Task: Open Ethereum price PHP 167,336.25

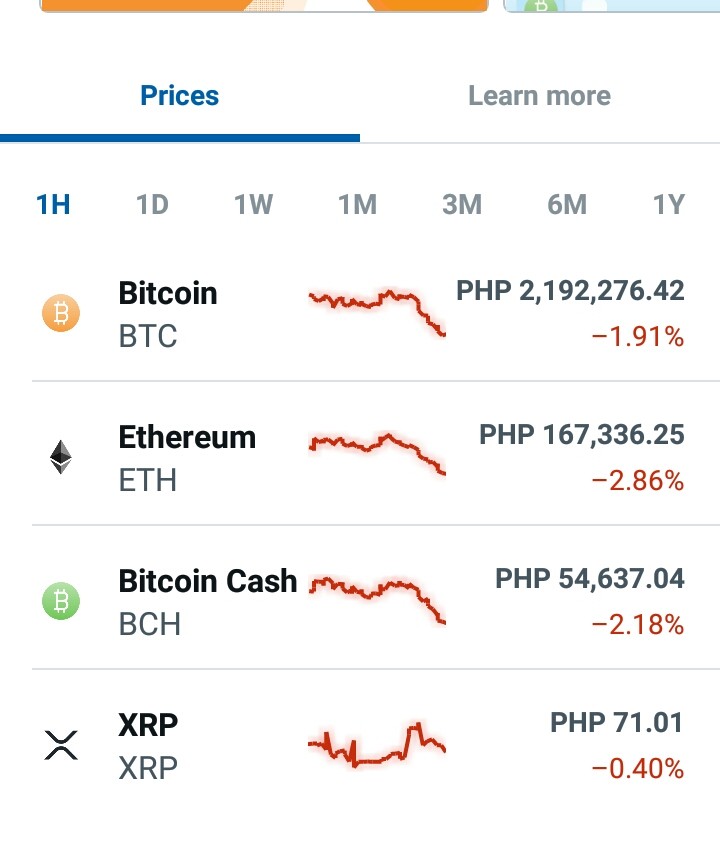Action: tap(582, 435)
